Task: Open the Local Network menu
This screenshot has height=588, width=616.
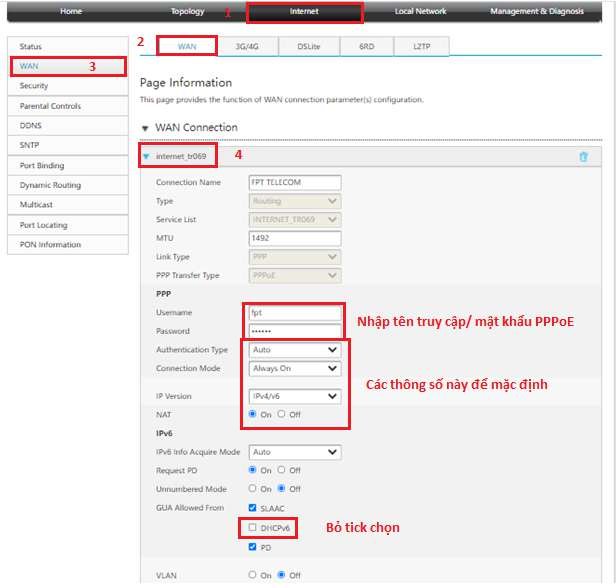Action: click(x=420, y=11)
